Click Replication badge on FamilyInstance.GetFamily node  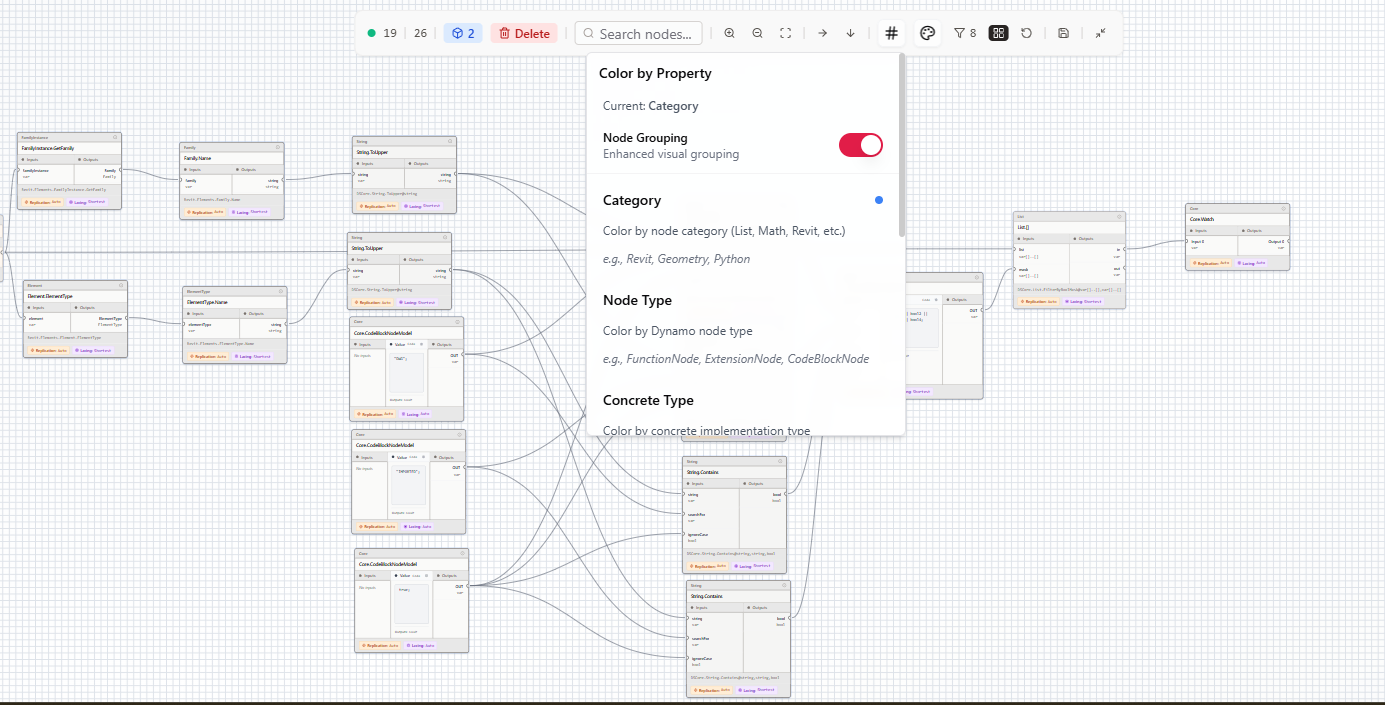43,202
